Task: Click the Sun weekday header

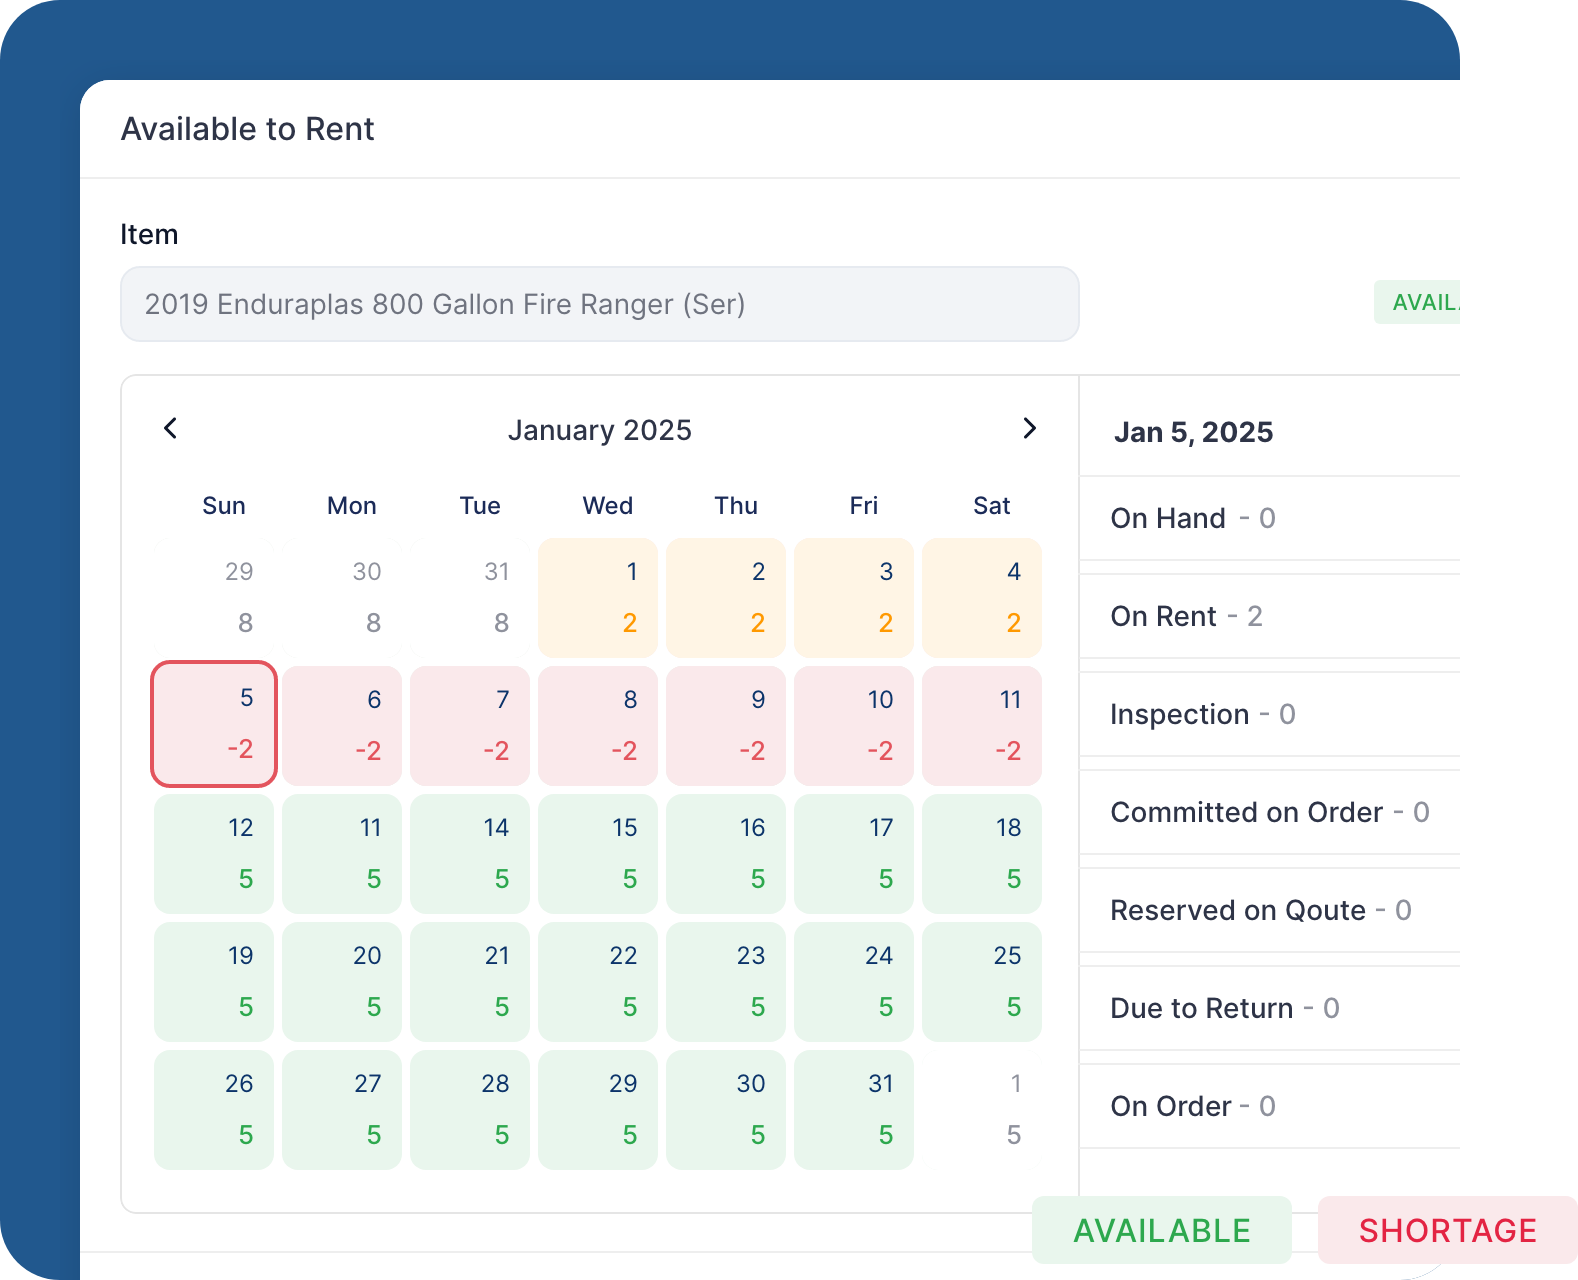Action: coord(224,506)
